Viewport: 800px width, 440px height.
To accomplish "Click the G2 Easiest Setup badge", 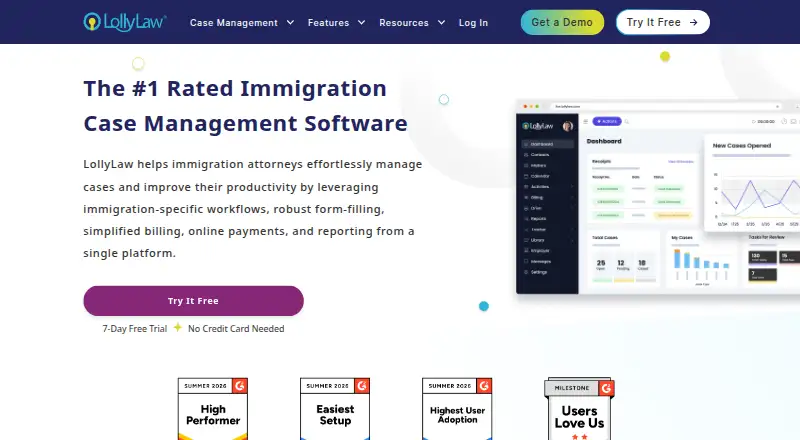I will point(335,409).
